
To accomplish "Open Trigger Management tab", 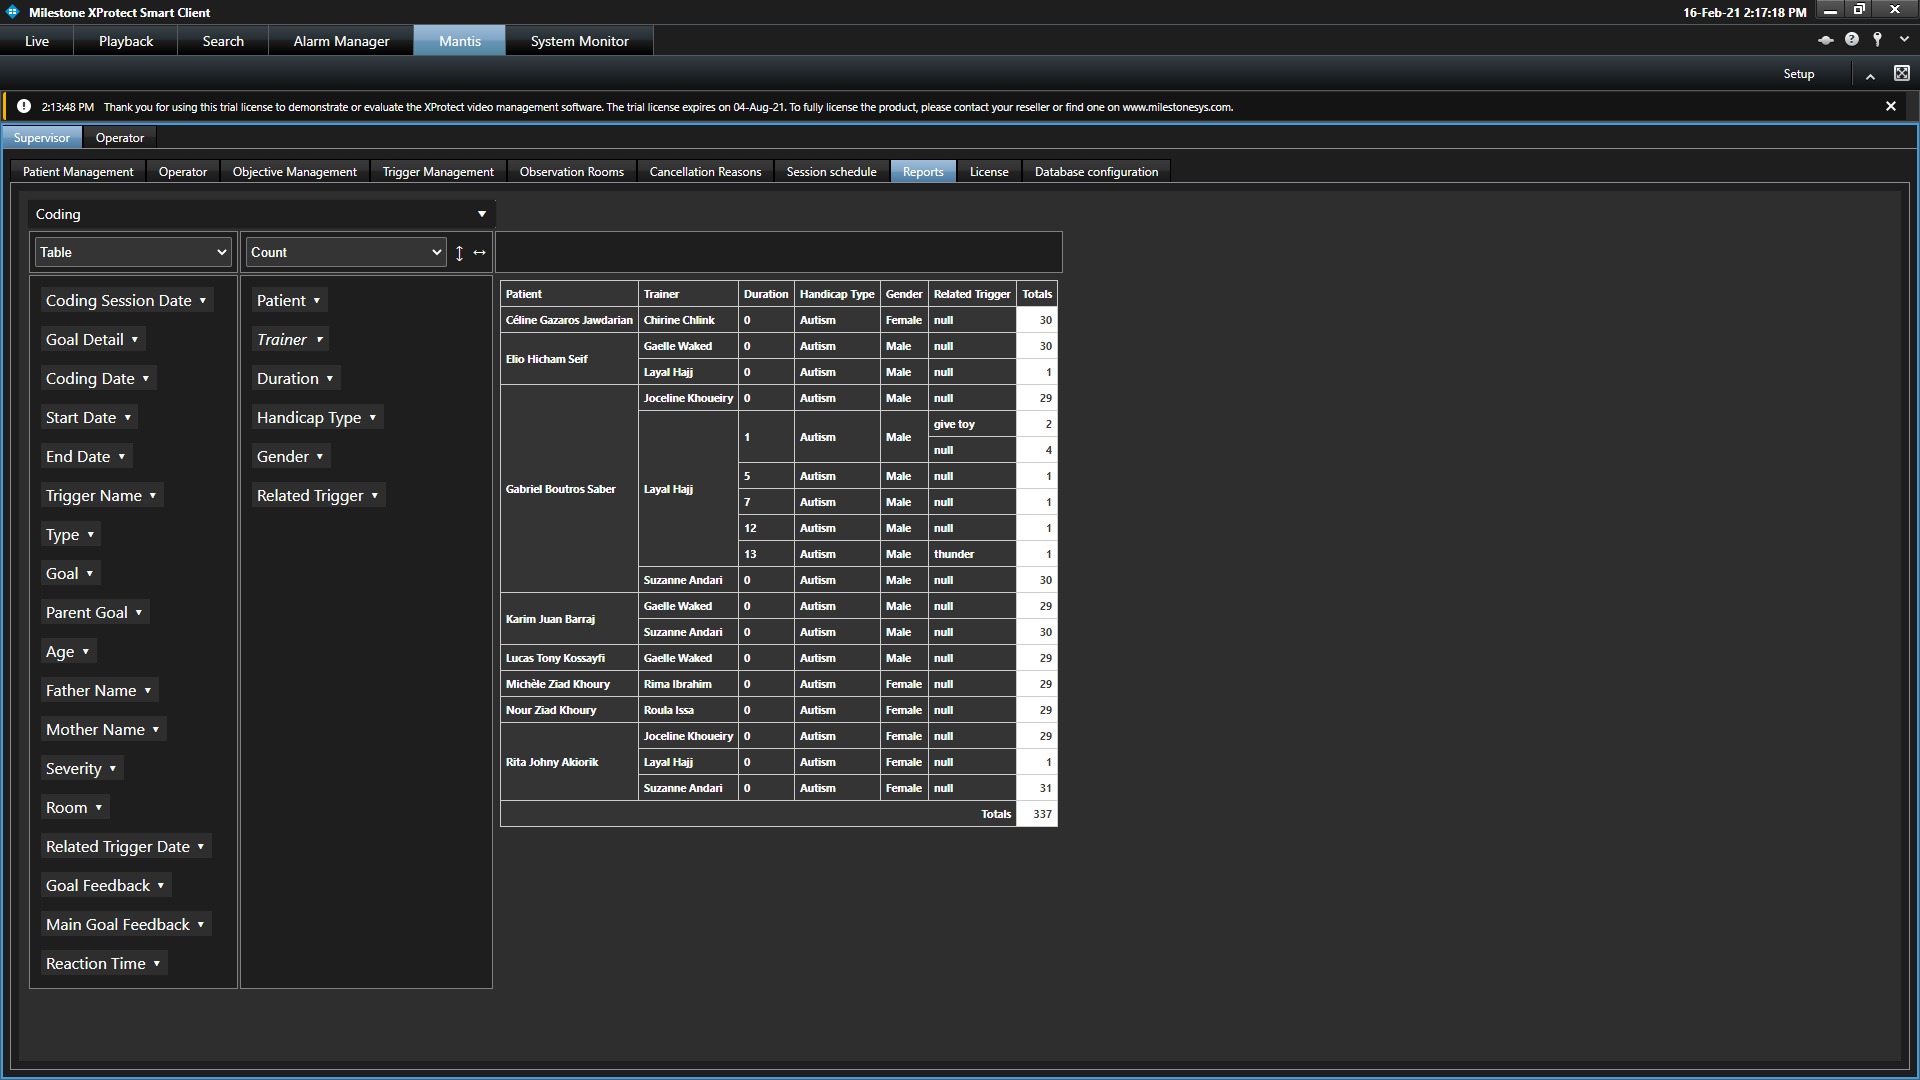I will (438, 172).
